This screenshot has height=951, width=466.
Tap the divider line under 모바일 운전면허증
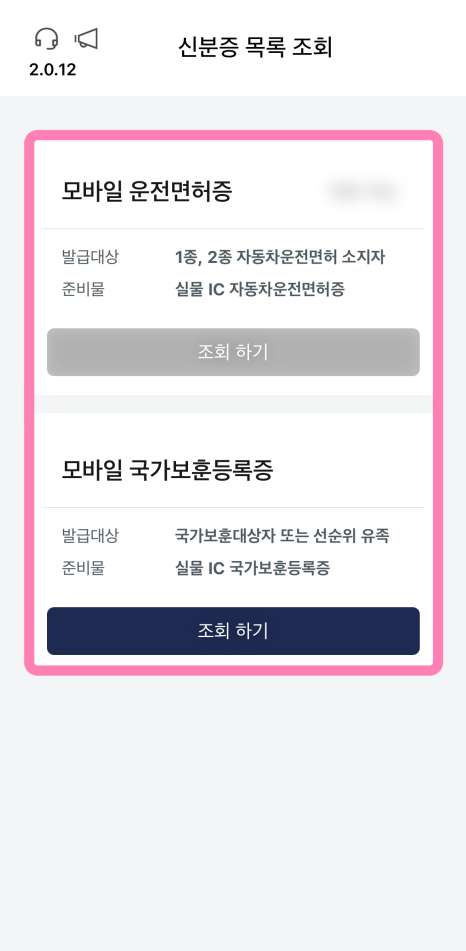233,229
